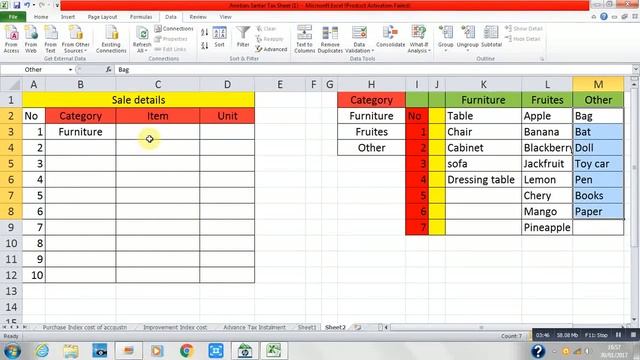Open the From Other Sources menu

[76, 39]
